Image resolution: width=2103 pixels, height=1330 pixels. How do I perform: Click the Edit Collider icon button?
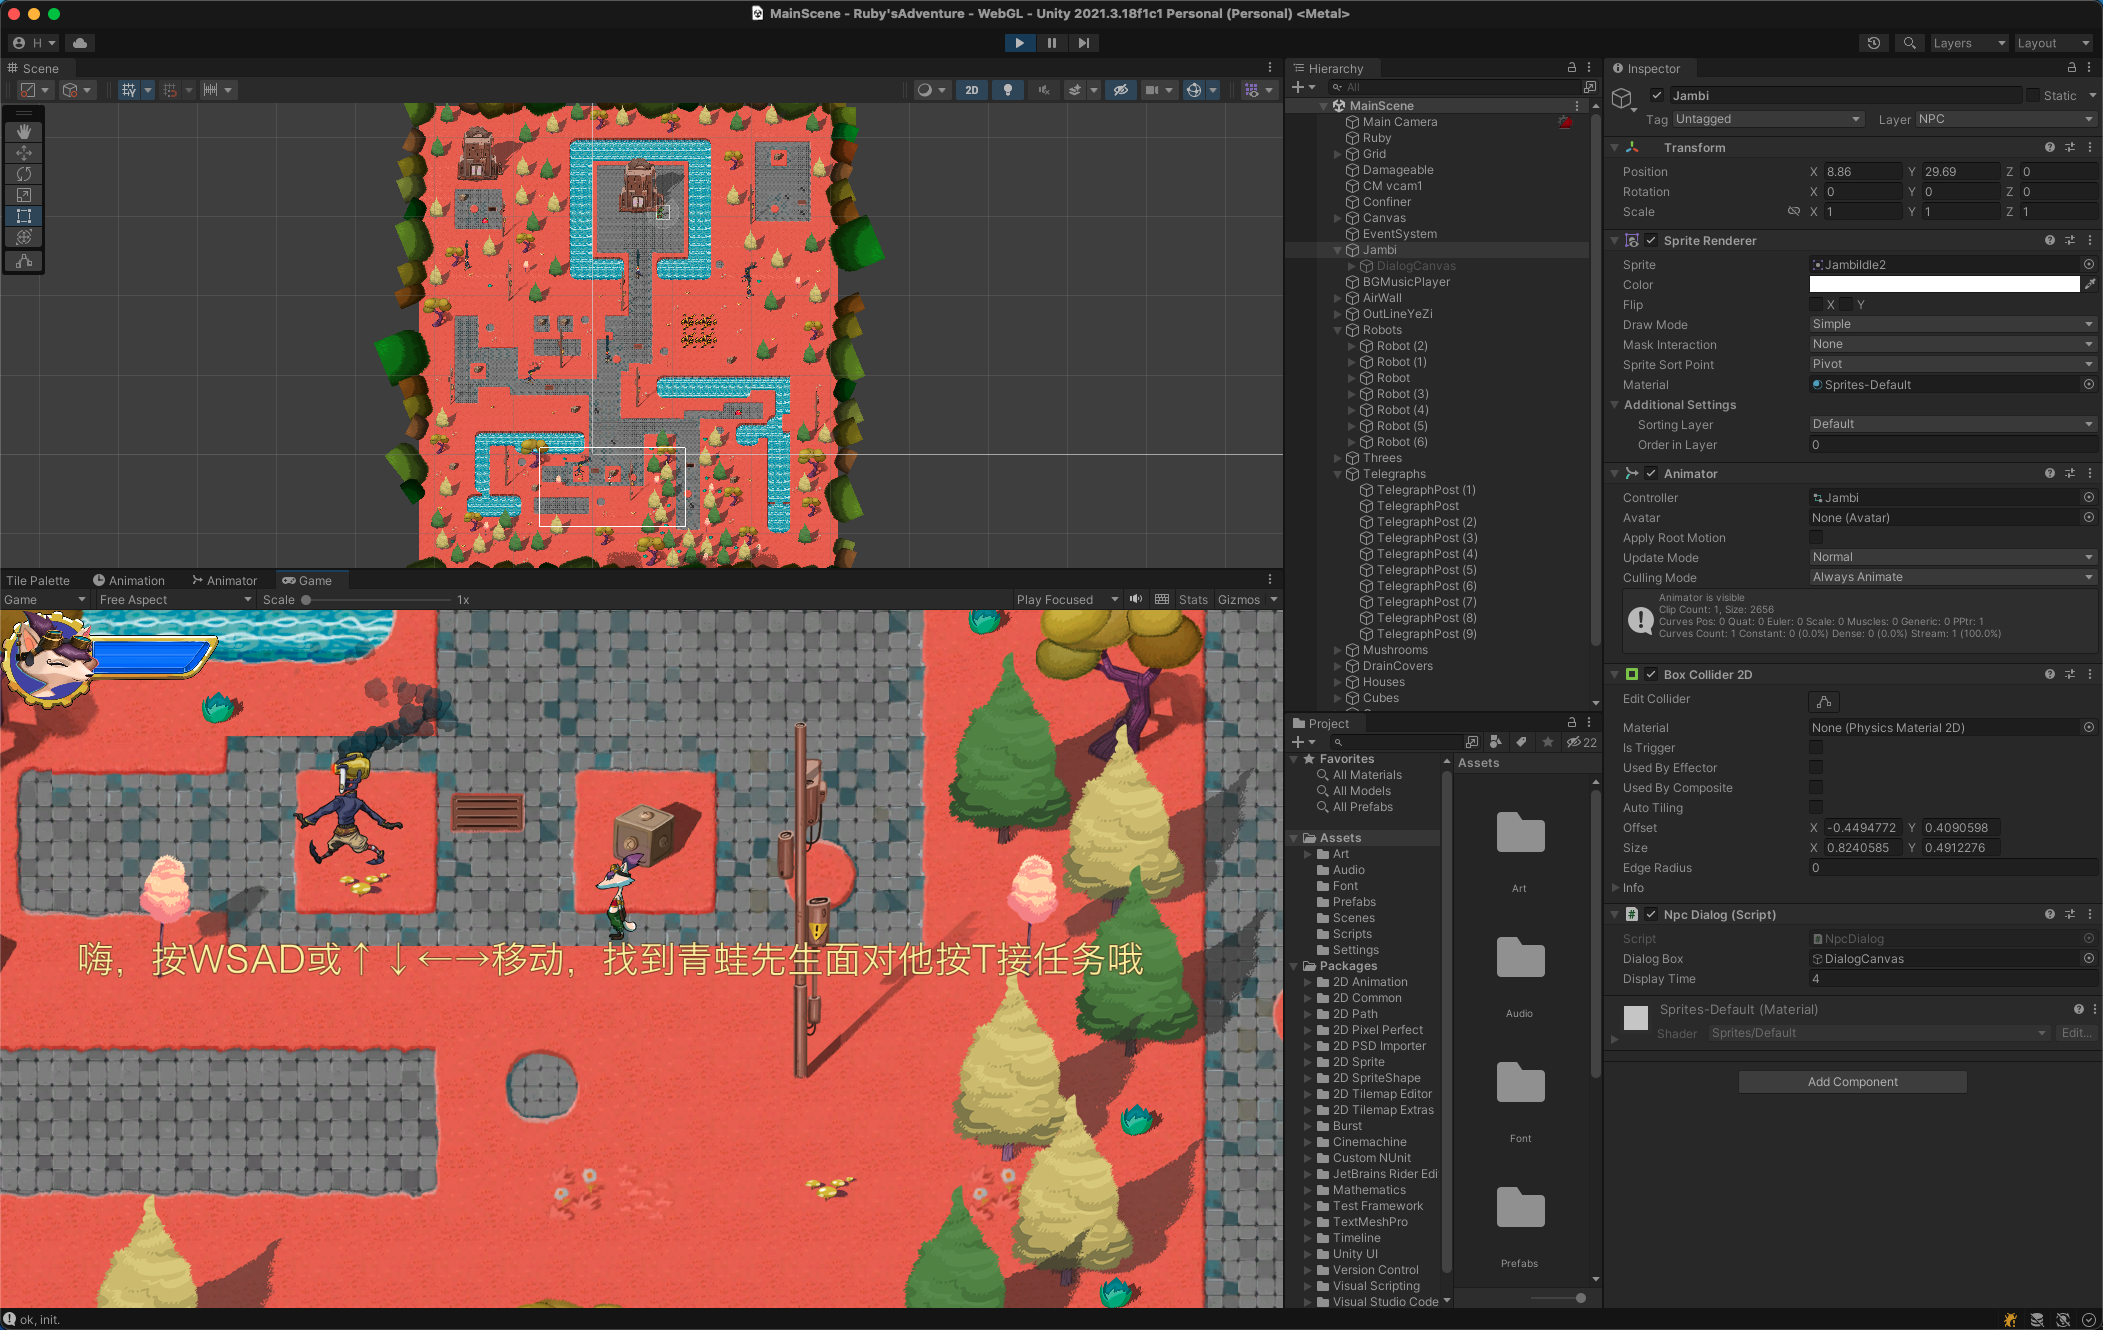coord(1823,701)
